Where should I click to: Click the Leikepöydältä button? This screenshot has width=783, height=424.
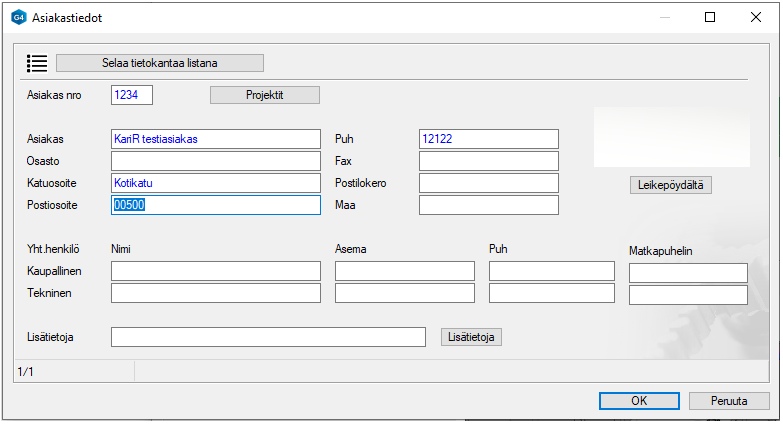pyautogui.click(x=670, y=185)
